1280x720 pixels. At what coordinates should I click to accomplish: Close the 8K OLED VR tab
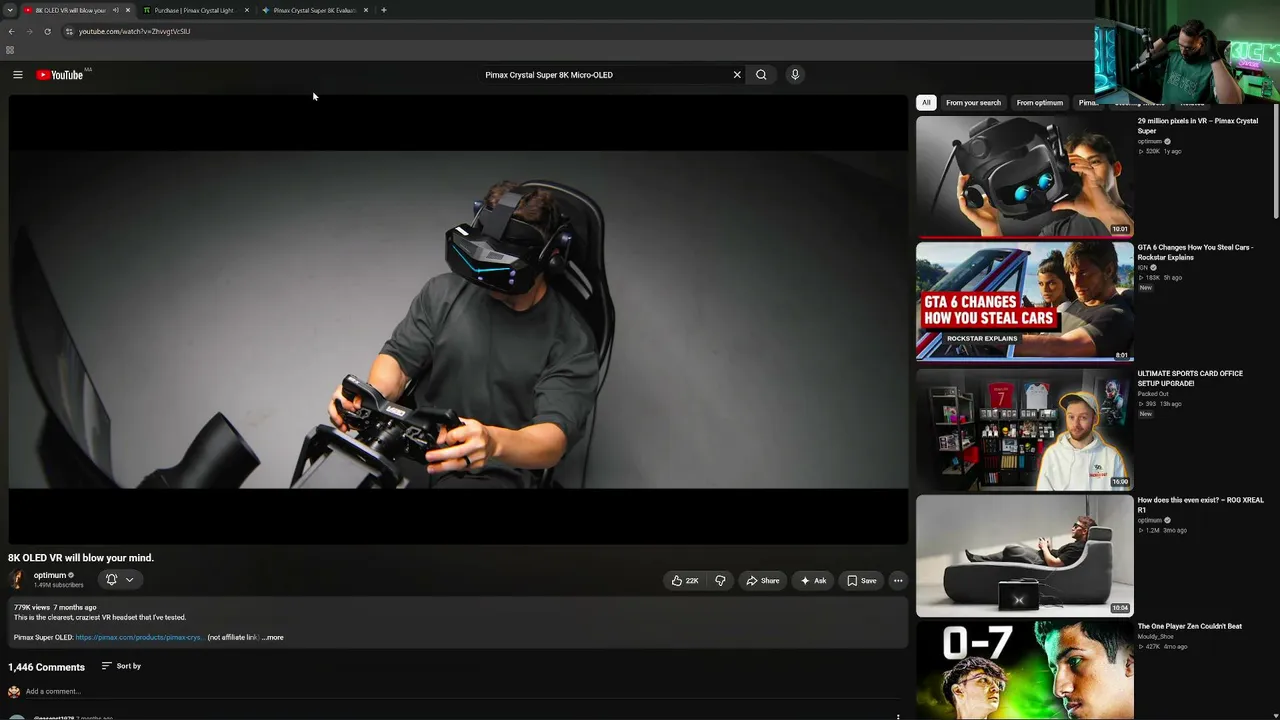127,10
